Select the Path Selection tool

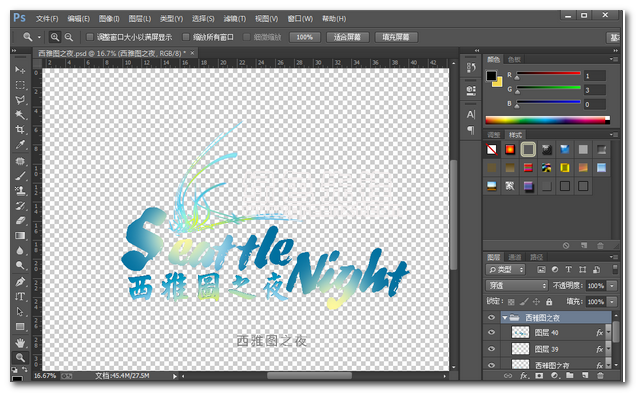20,311
